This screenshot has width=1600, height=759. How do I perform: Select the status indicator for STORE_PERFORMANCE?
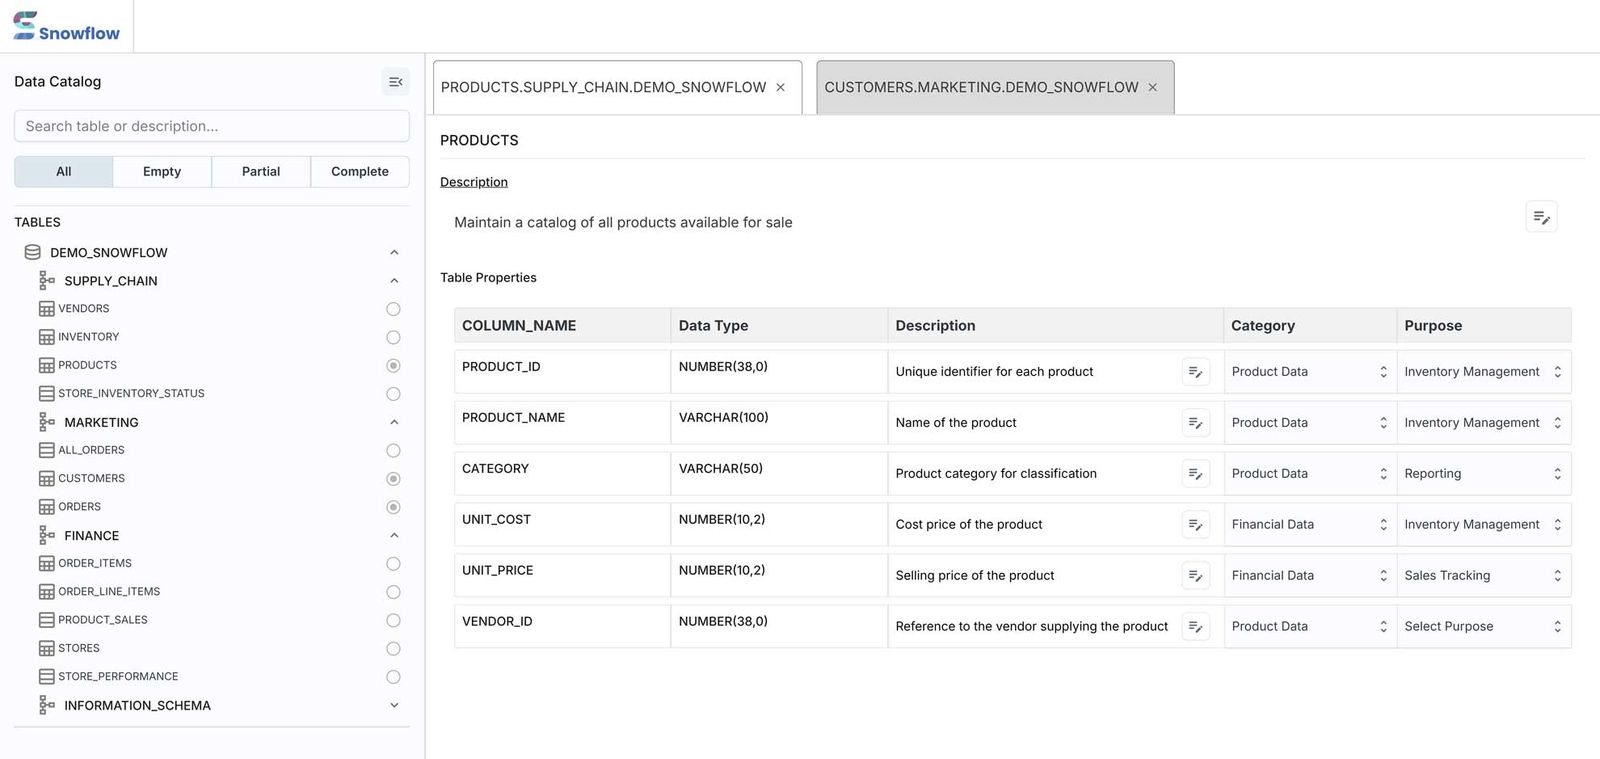pos(393,676)
